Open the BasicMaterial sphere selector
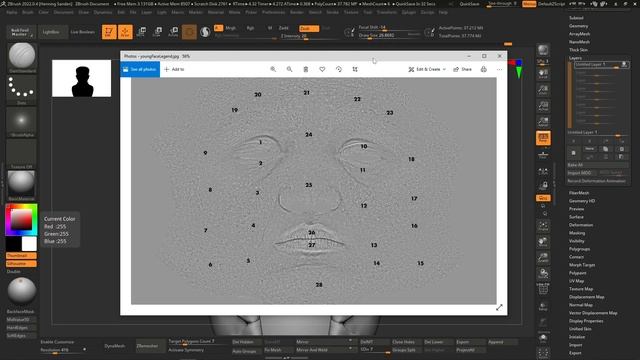This screenshot has height=360, width=640. pos(22,184)
